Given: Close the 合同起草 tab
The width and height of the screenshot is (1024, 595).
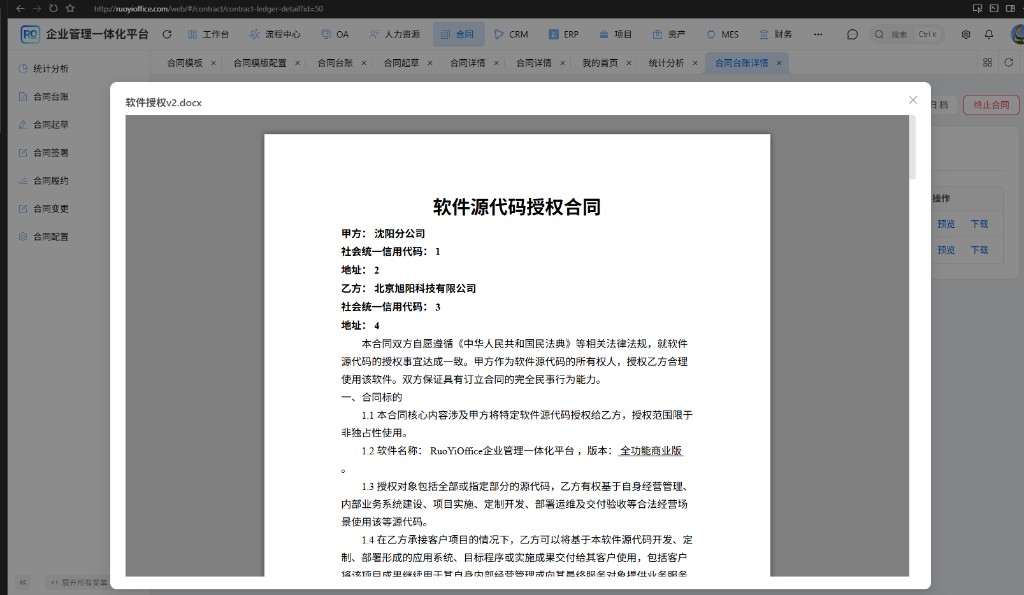Looking at the screenshot, I should point(430,63).
